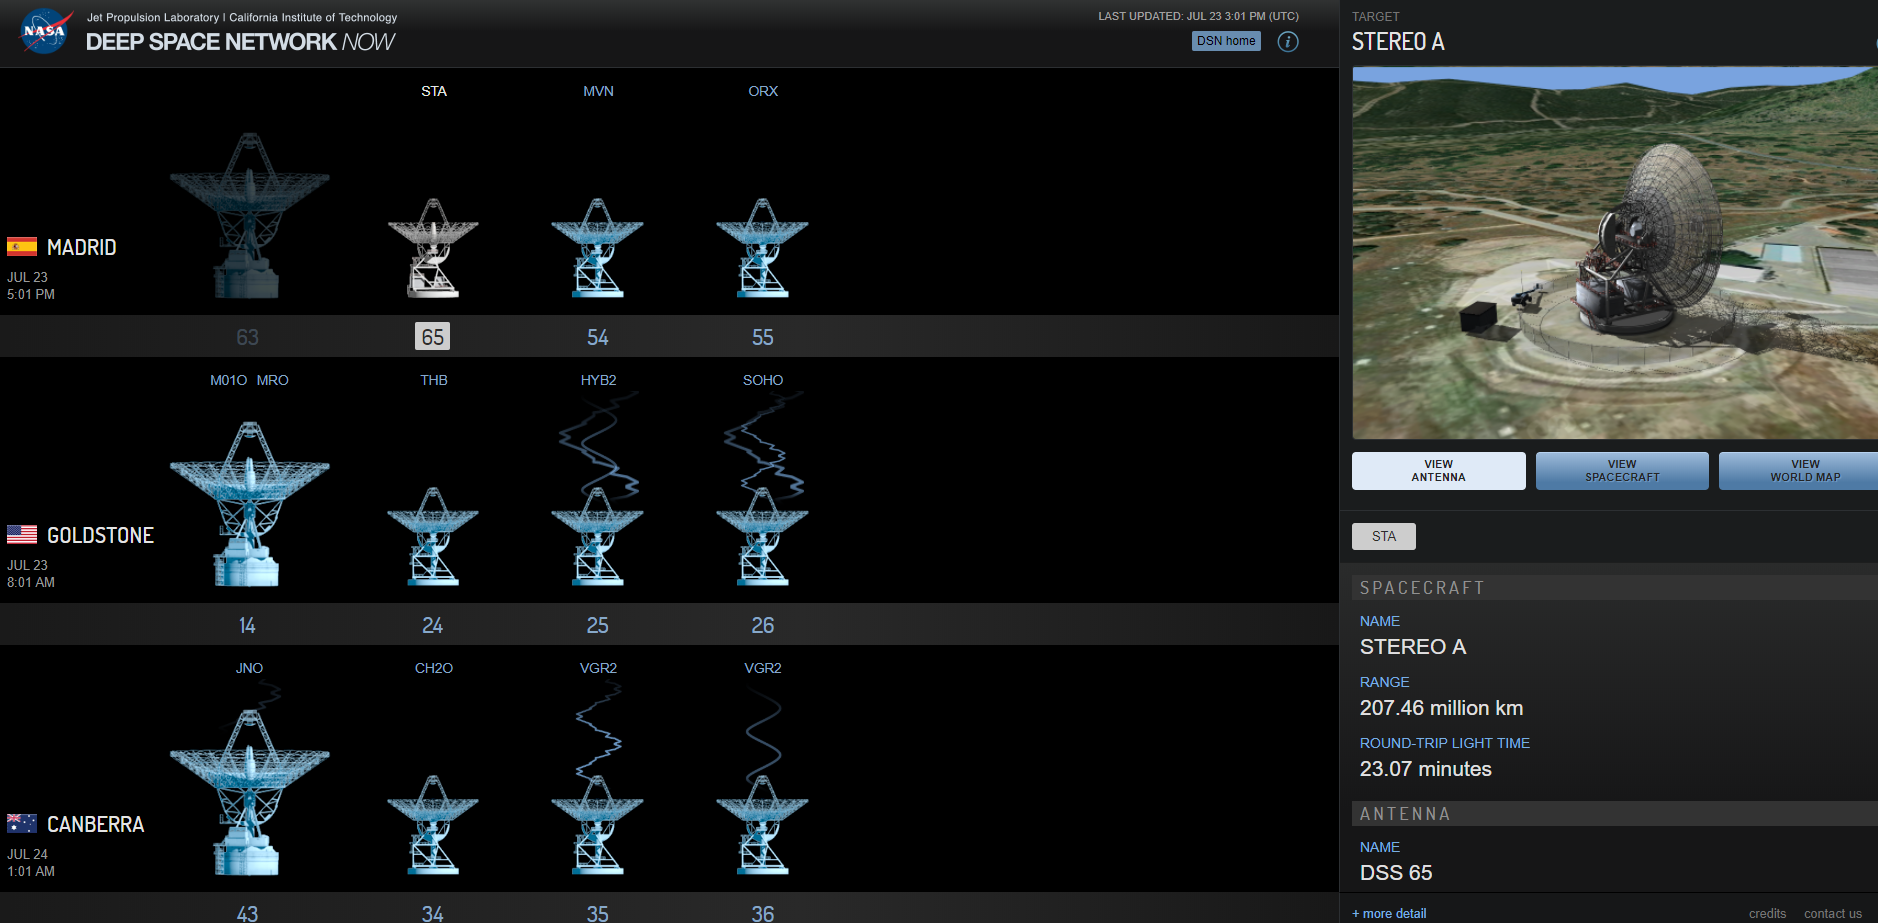1878x923 pixels.
Task: Expand more detail section
Action: pos(1389,913)
